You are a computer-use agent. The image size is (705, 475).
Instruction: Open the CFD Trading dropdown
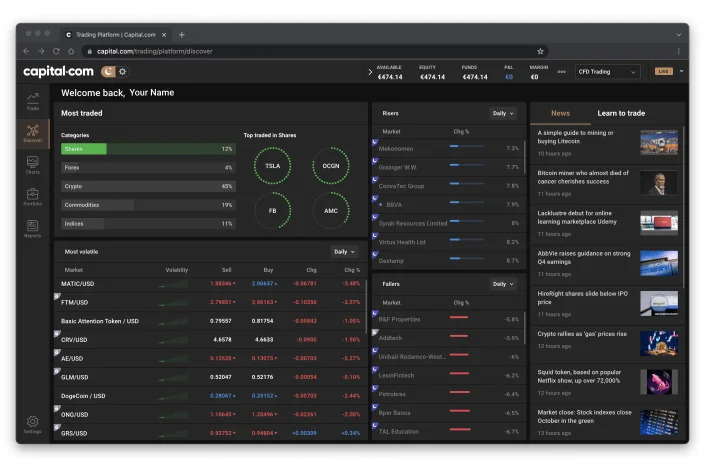[x=607, y=72]
